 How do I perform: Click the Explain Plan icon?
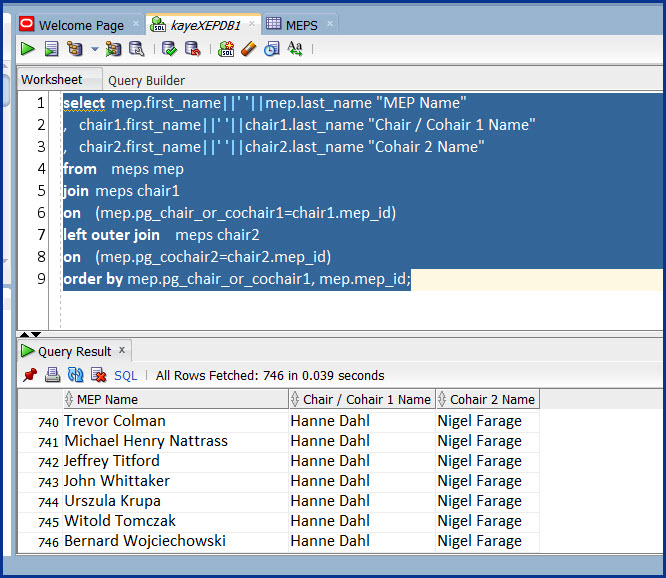point(75,49)
